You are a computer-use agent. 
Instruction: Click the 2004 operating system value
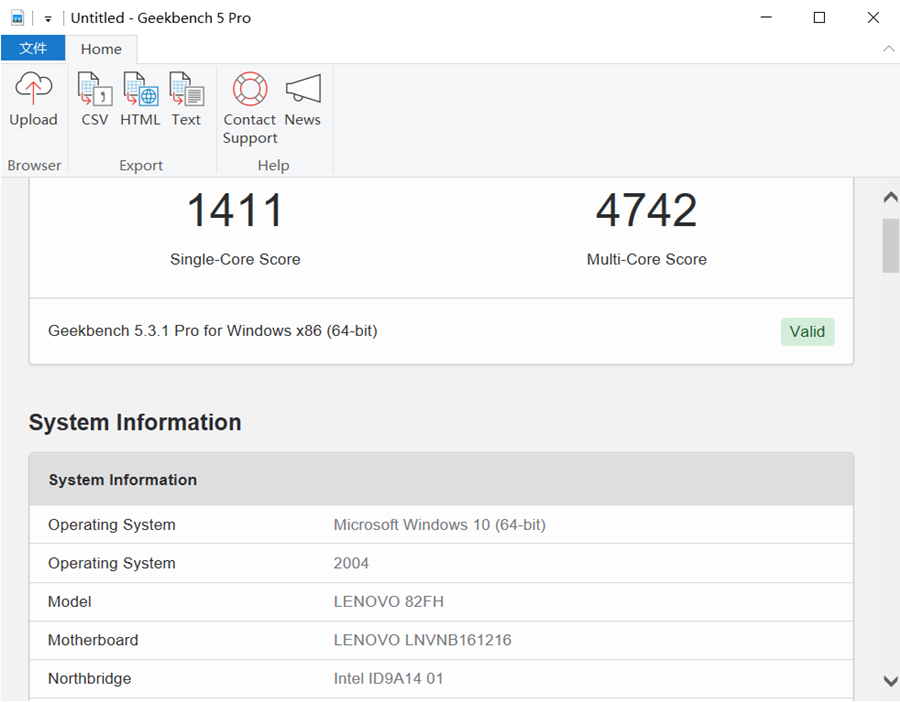click(351, 563)
